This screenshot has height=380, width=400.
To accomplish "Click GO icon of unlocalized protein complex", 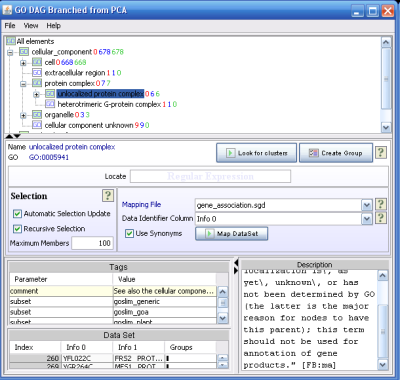I will (x=50, y=94).
